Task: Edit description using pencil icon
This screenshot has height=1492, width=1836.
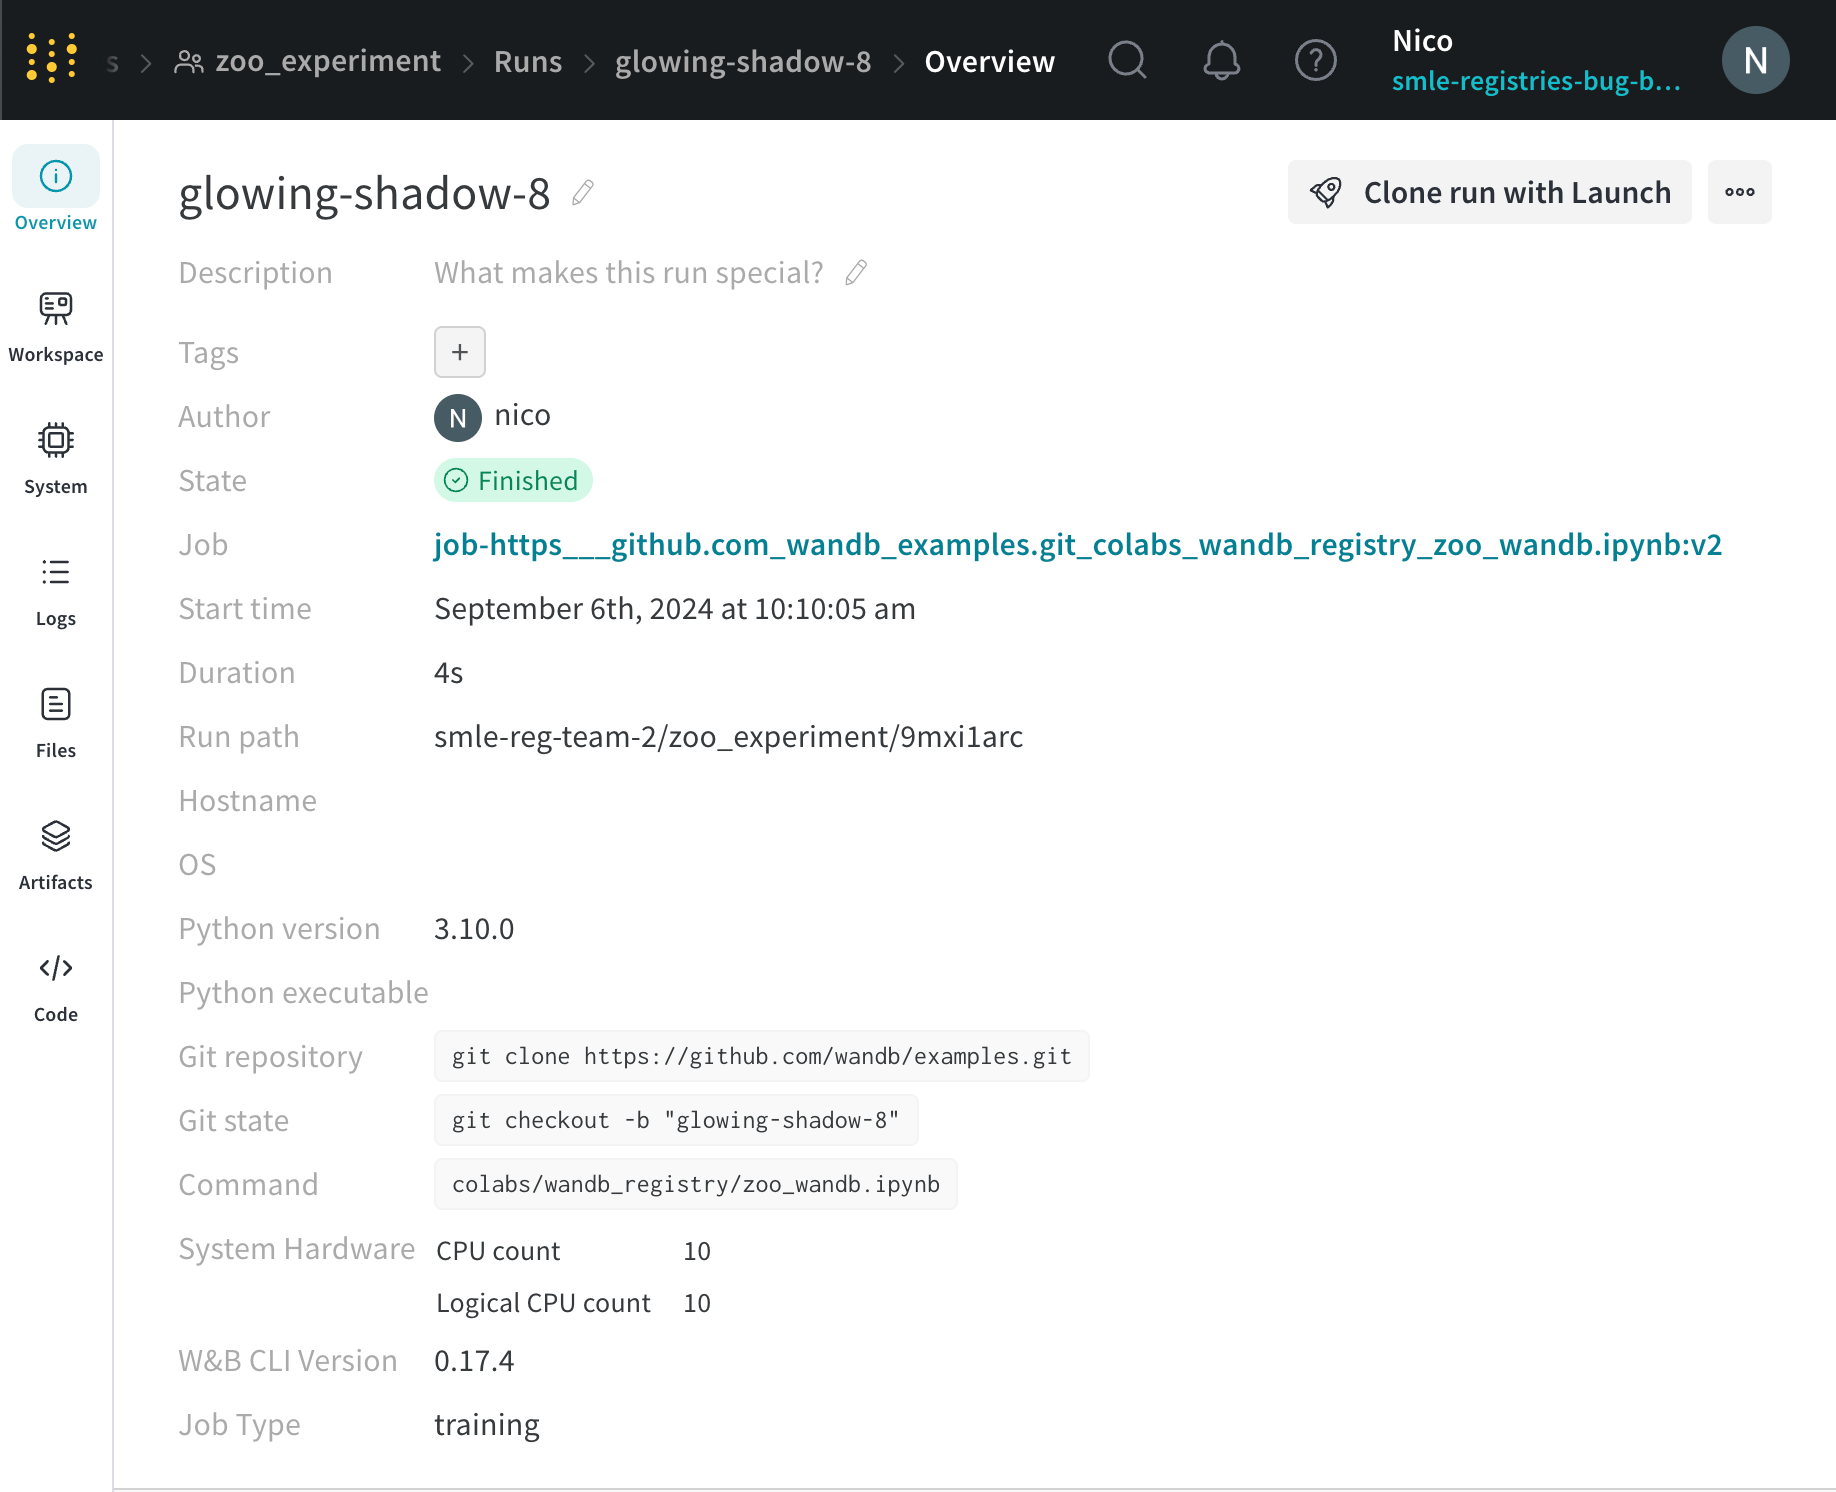Action: tap(856, 273)
